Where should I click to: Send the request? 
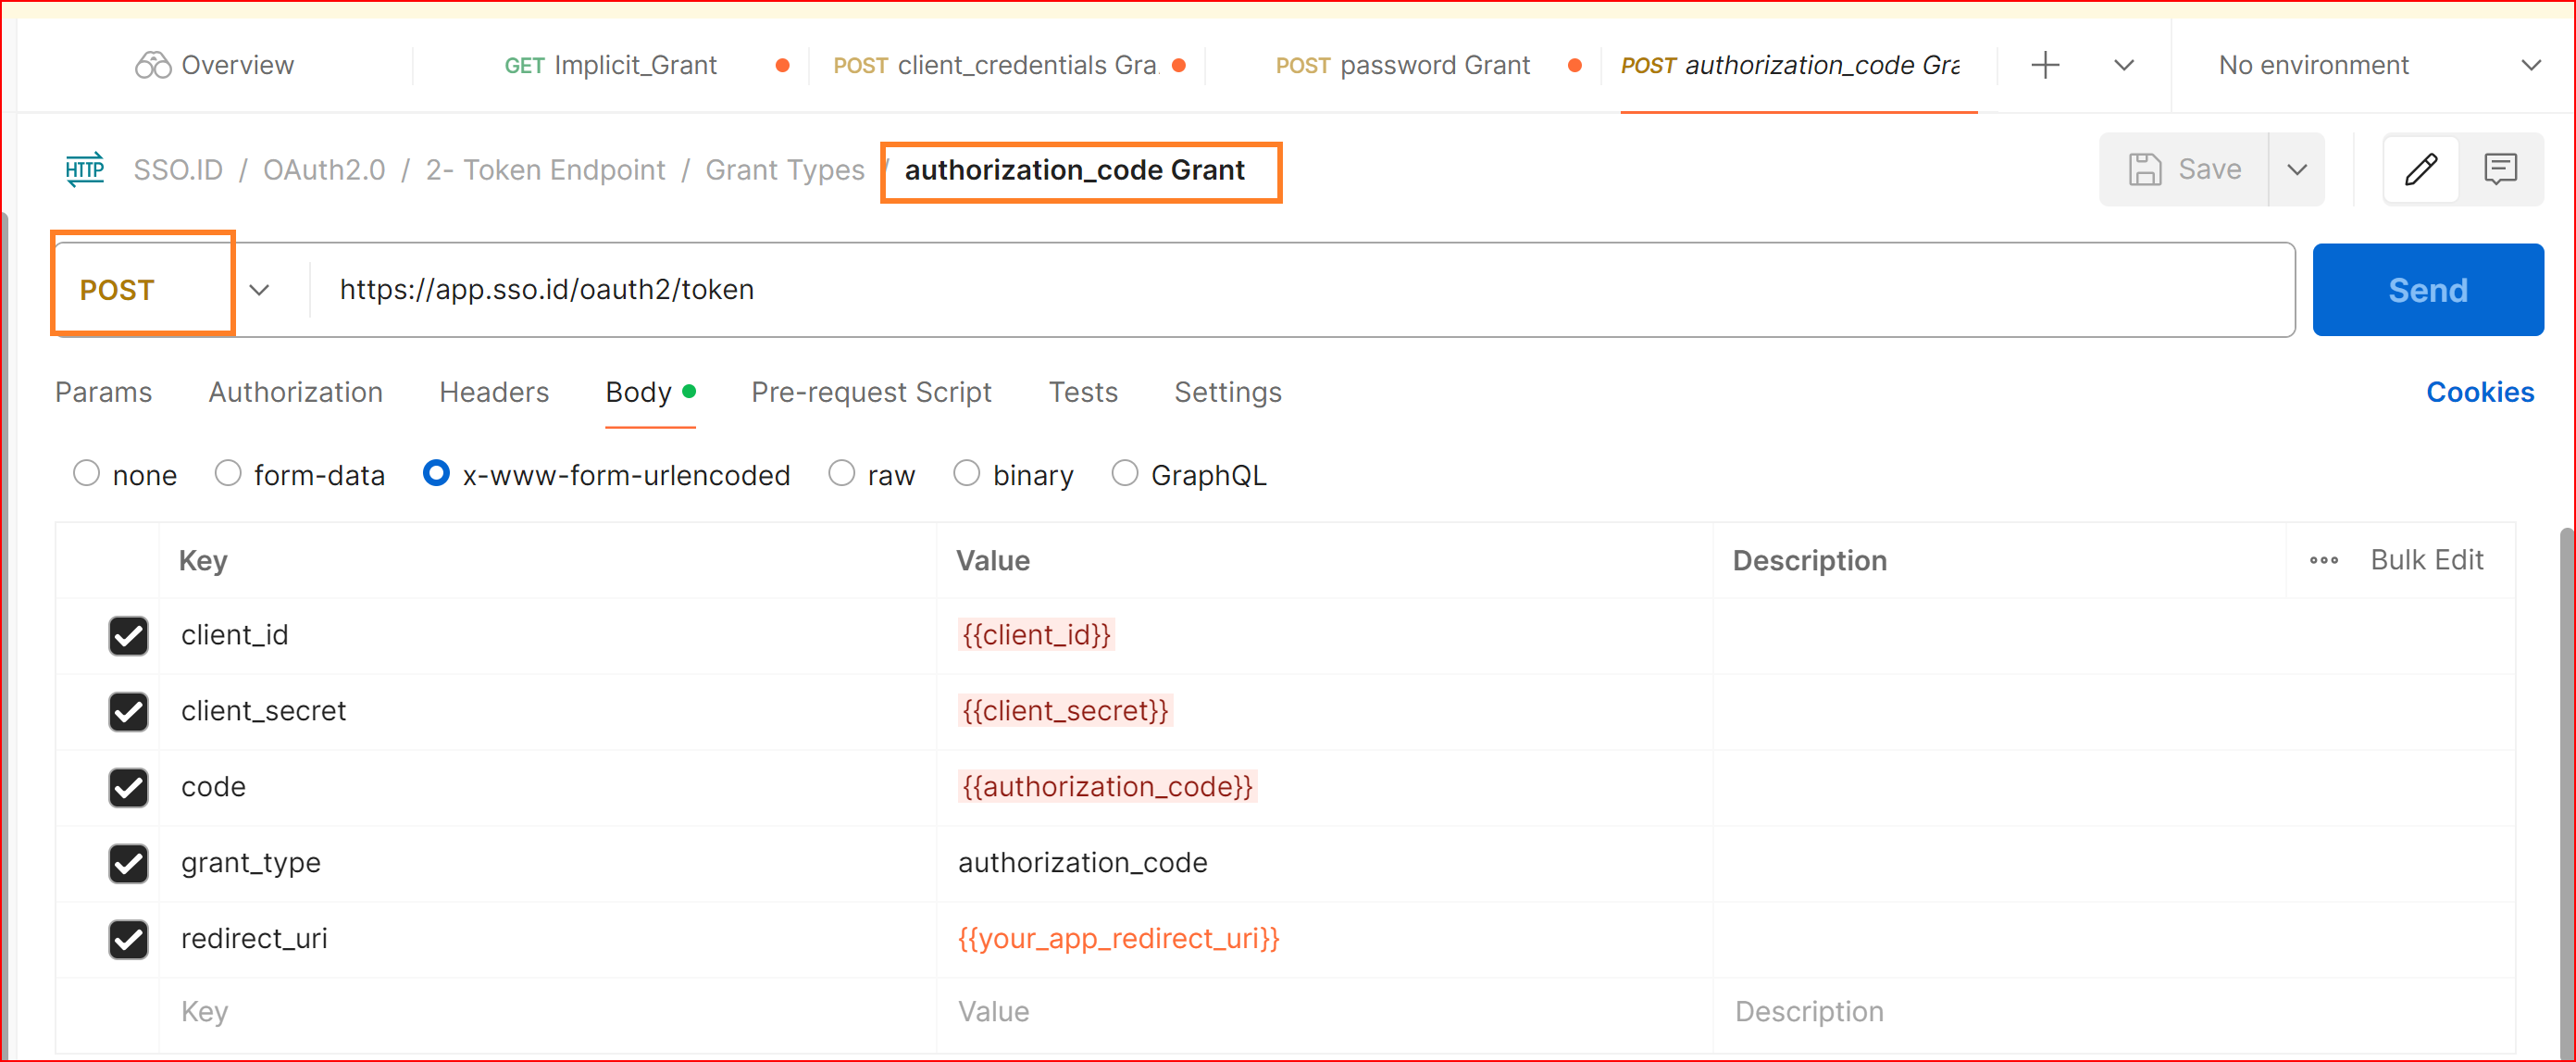pyautogui.click(x=2427, y=289)
